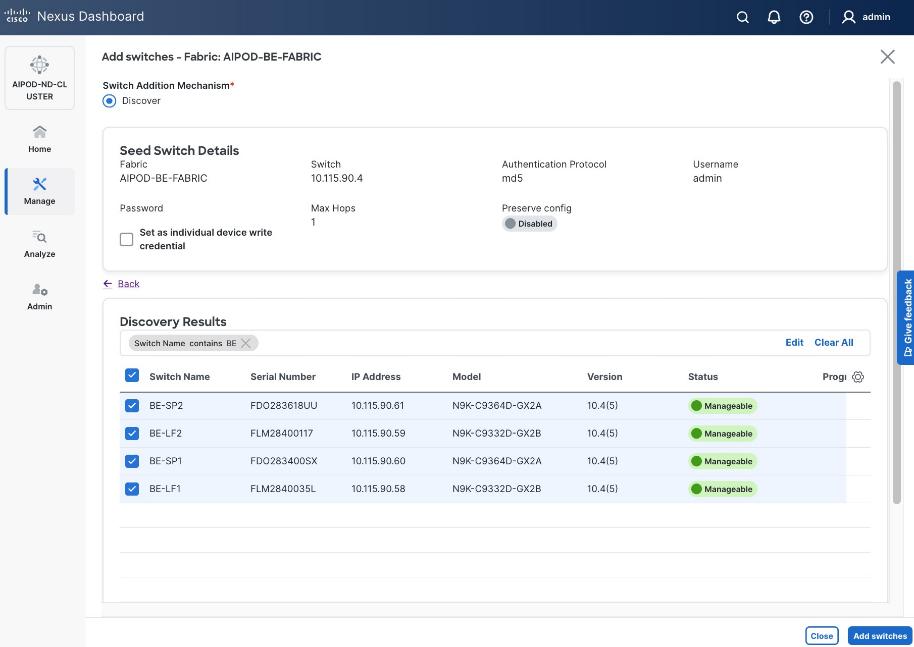Select the Discover radio button

pyautogui.click(x=110, y=101)
